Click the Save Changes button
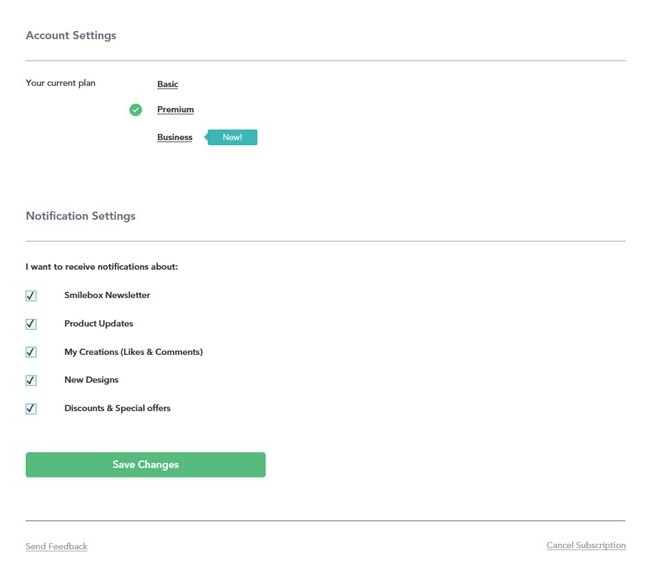The width and height of the screenshot is (658, 574). pos(146,464)
